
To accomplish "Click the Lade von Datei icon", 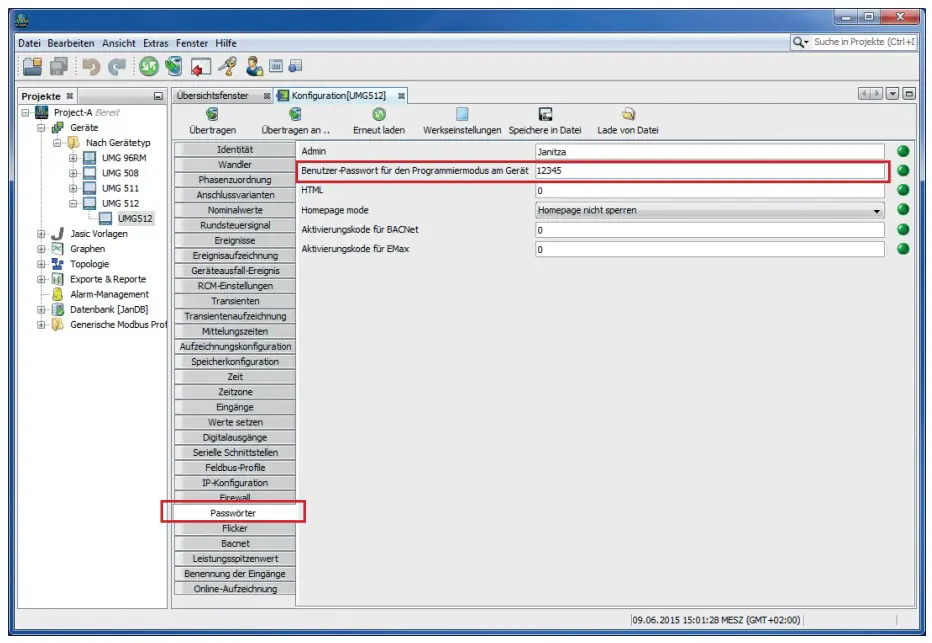I will click(628, 115).
